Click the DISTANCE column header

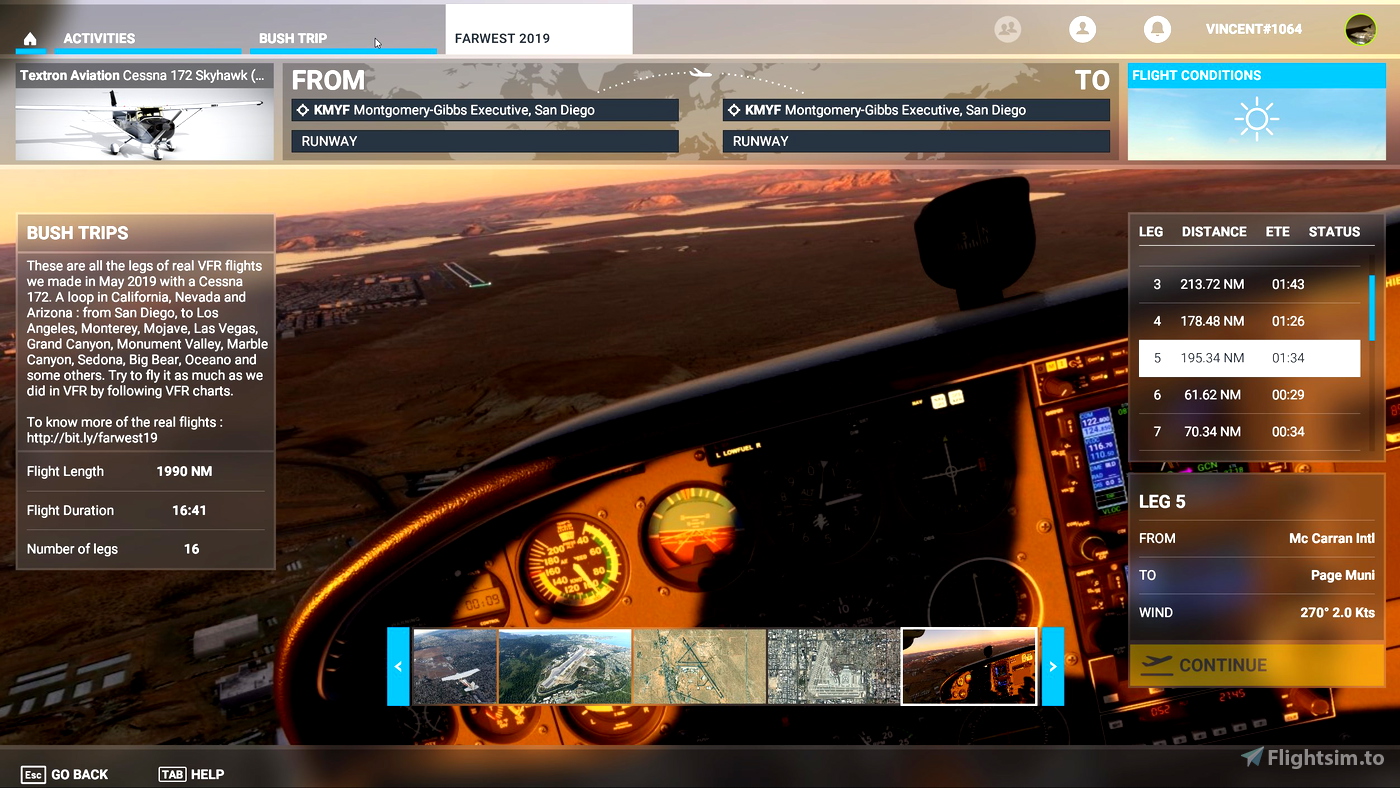click(x=1214, y=231)
